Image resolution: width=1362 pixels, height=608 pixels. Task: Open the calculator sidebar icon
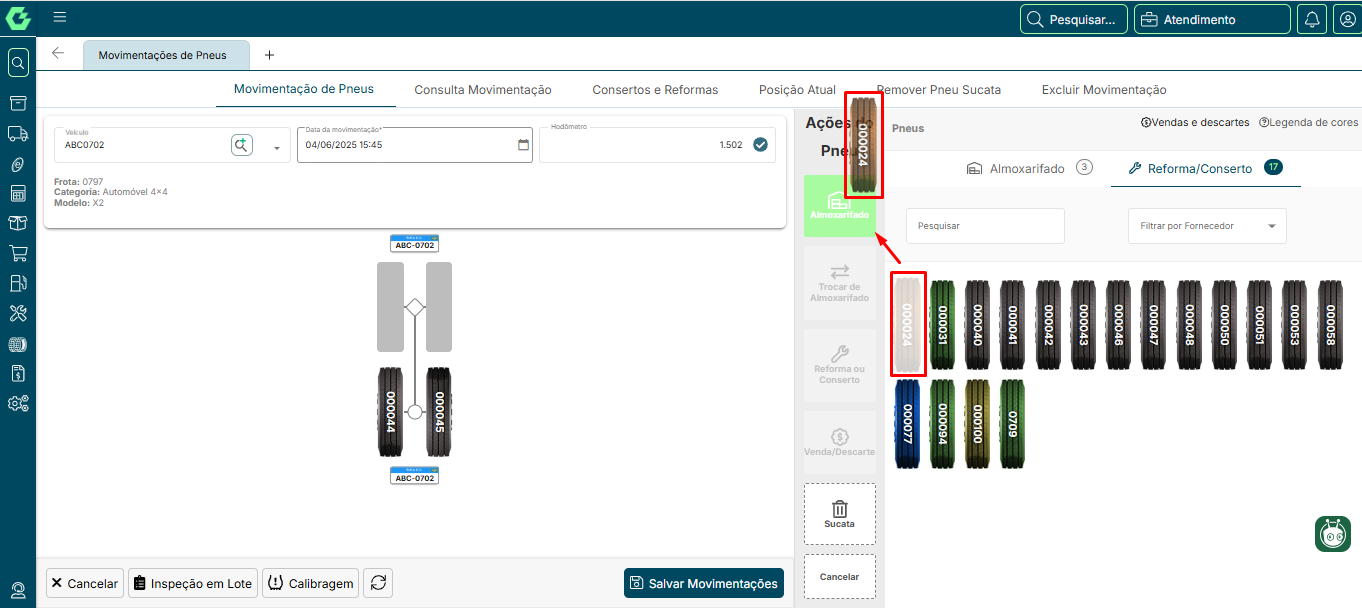coord(18,193)
